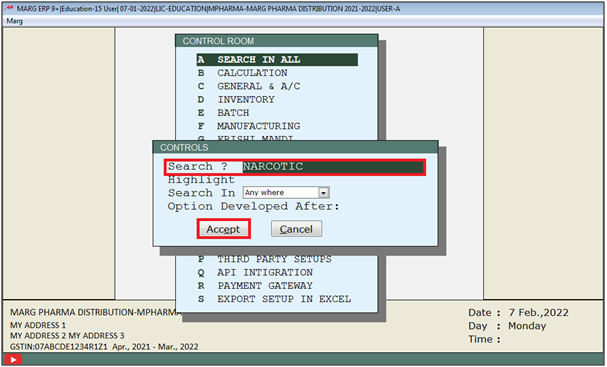
Task: Choose EXPORT SETUP IN EXCEL
Action: (274, 299)
